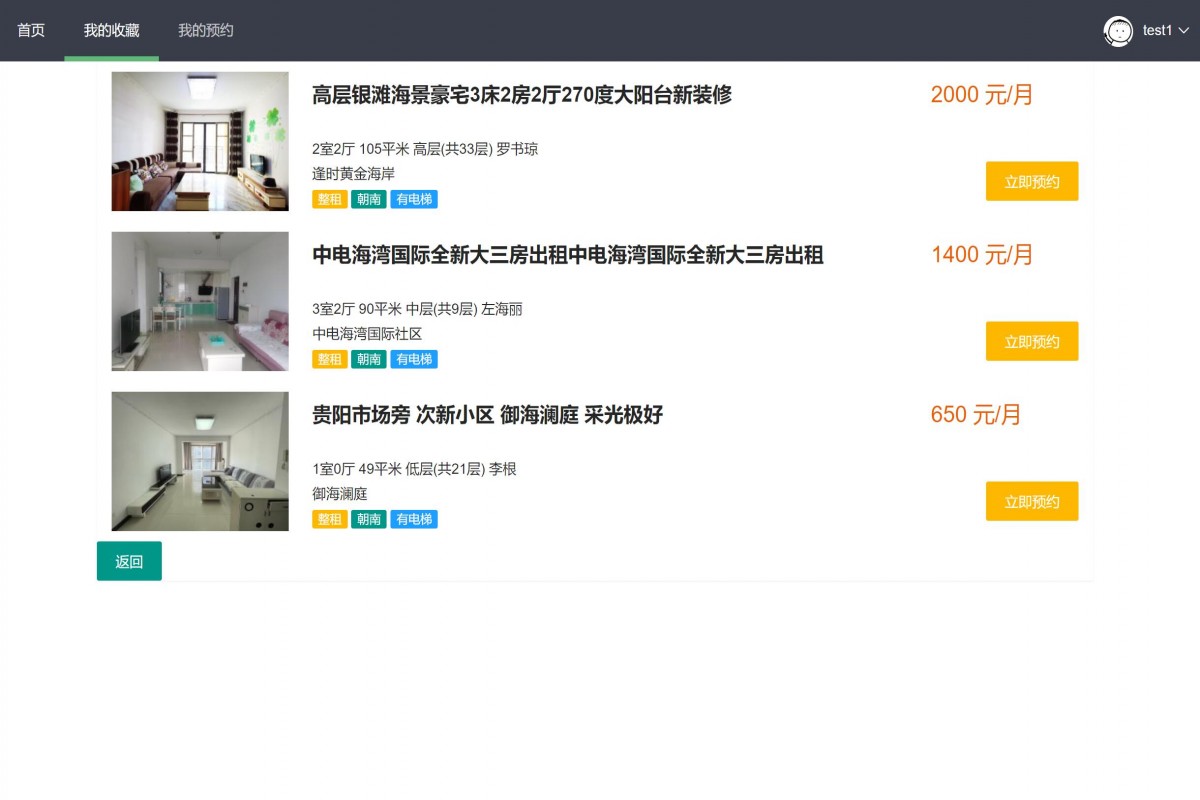Click the 朝南 tag on 中电海湾国际 listing

tap(367, 359)
